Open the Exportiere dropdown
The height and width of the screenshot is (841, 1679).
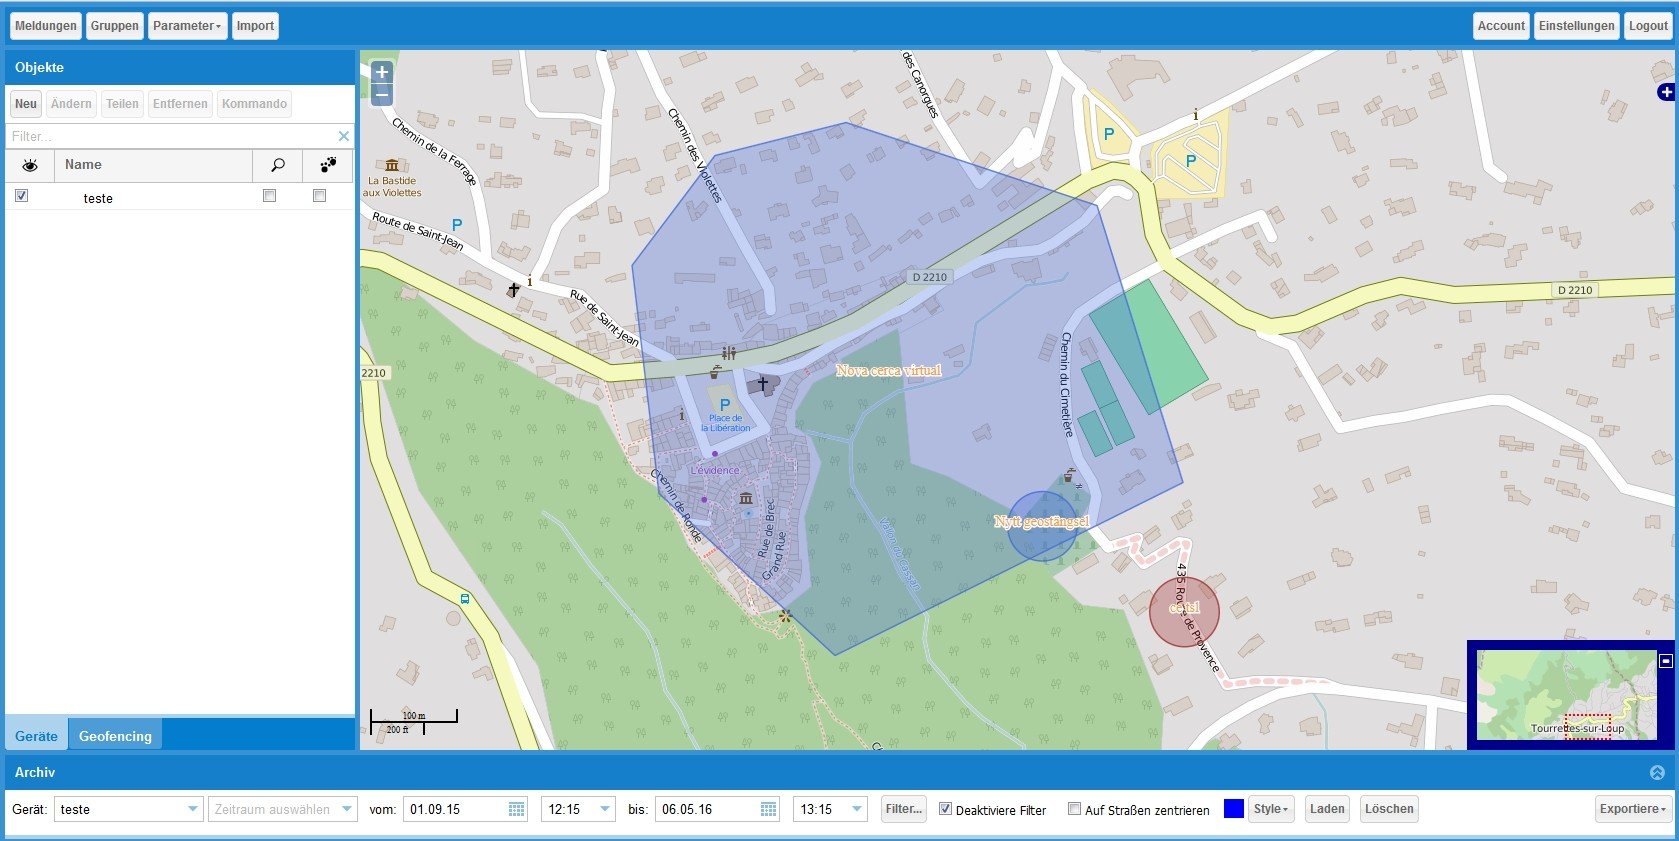pyautogui.click(x=1633, y=809)
